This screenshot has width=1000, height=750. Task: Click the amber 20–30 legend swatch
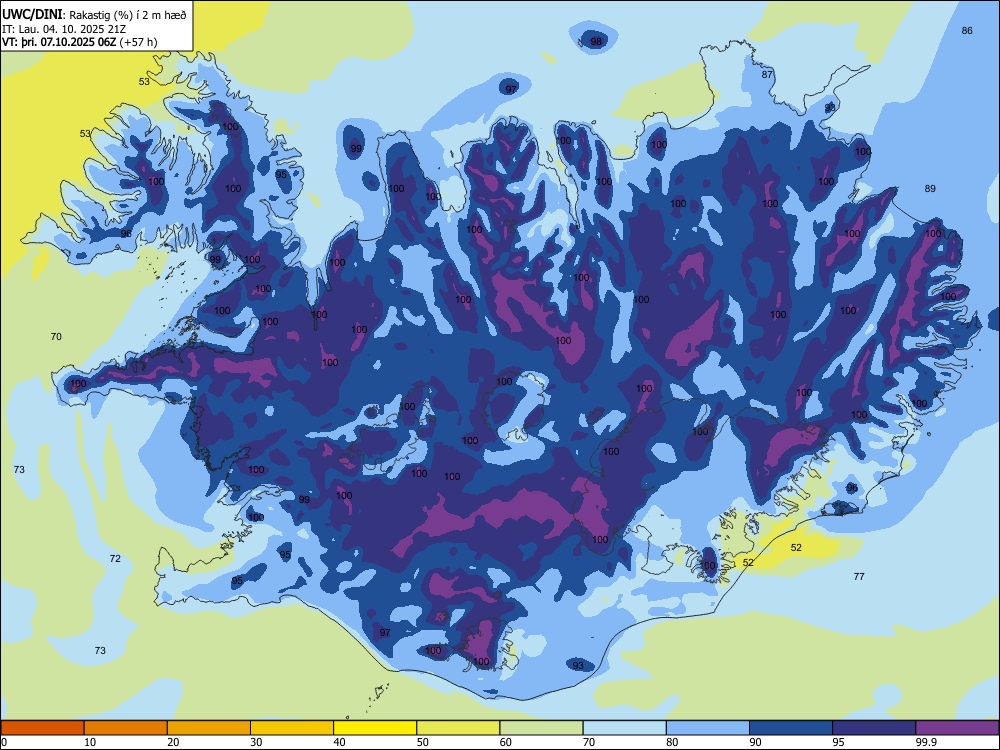209,728
